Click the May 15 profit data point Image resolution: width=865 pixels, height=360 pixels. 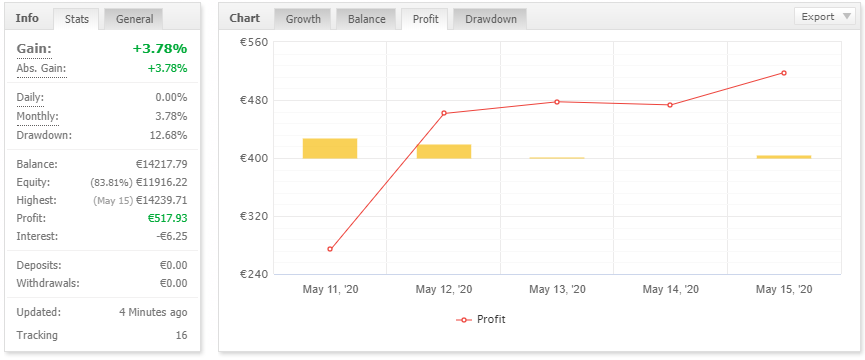coord(784,73)
